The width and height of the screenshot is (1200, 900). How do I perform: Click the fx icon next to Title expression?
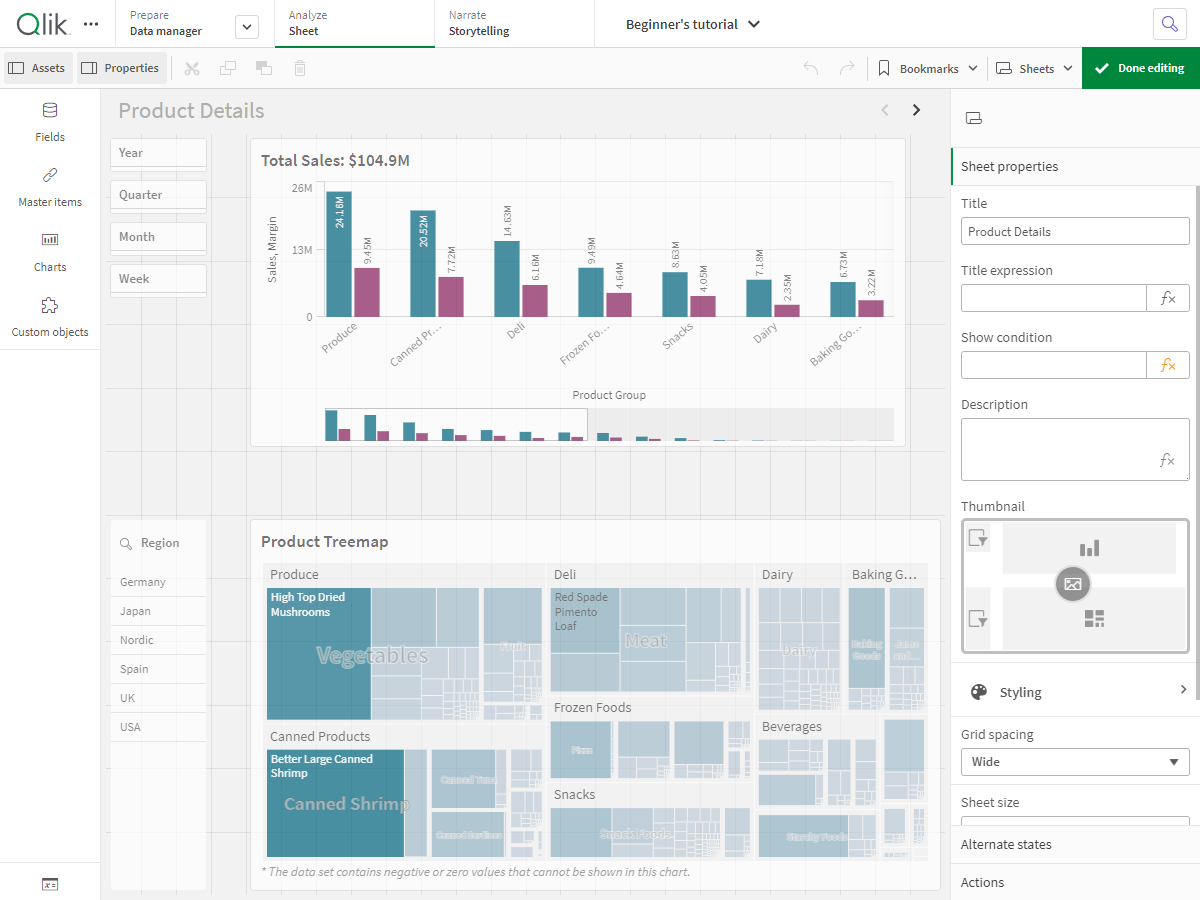coord(1168,297)
